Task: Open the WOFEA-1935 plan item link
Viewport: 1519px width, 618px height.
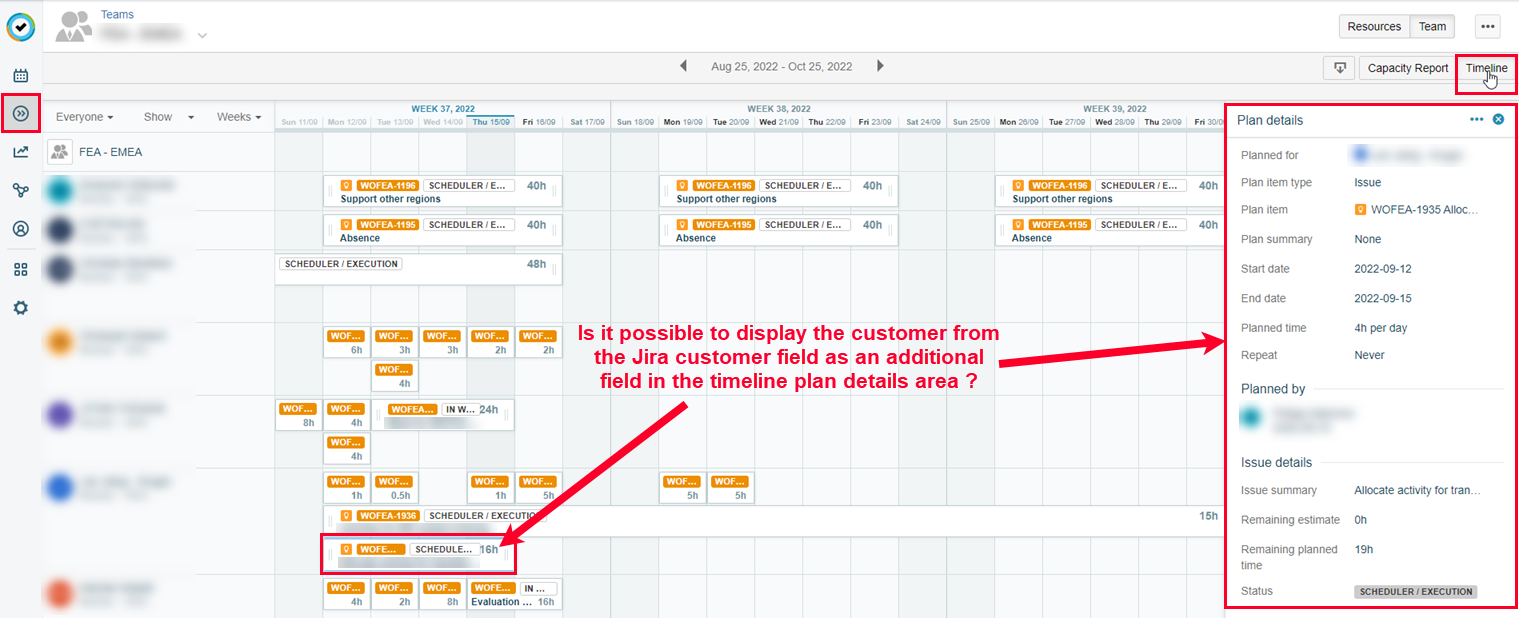Action: 1424,210
